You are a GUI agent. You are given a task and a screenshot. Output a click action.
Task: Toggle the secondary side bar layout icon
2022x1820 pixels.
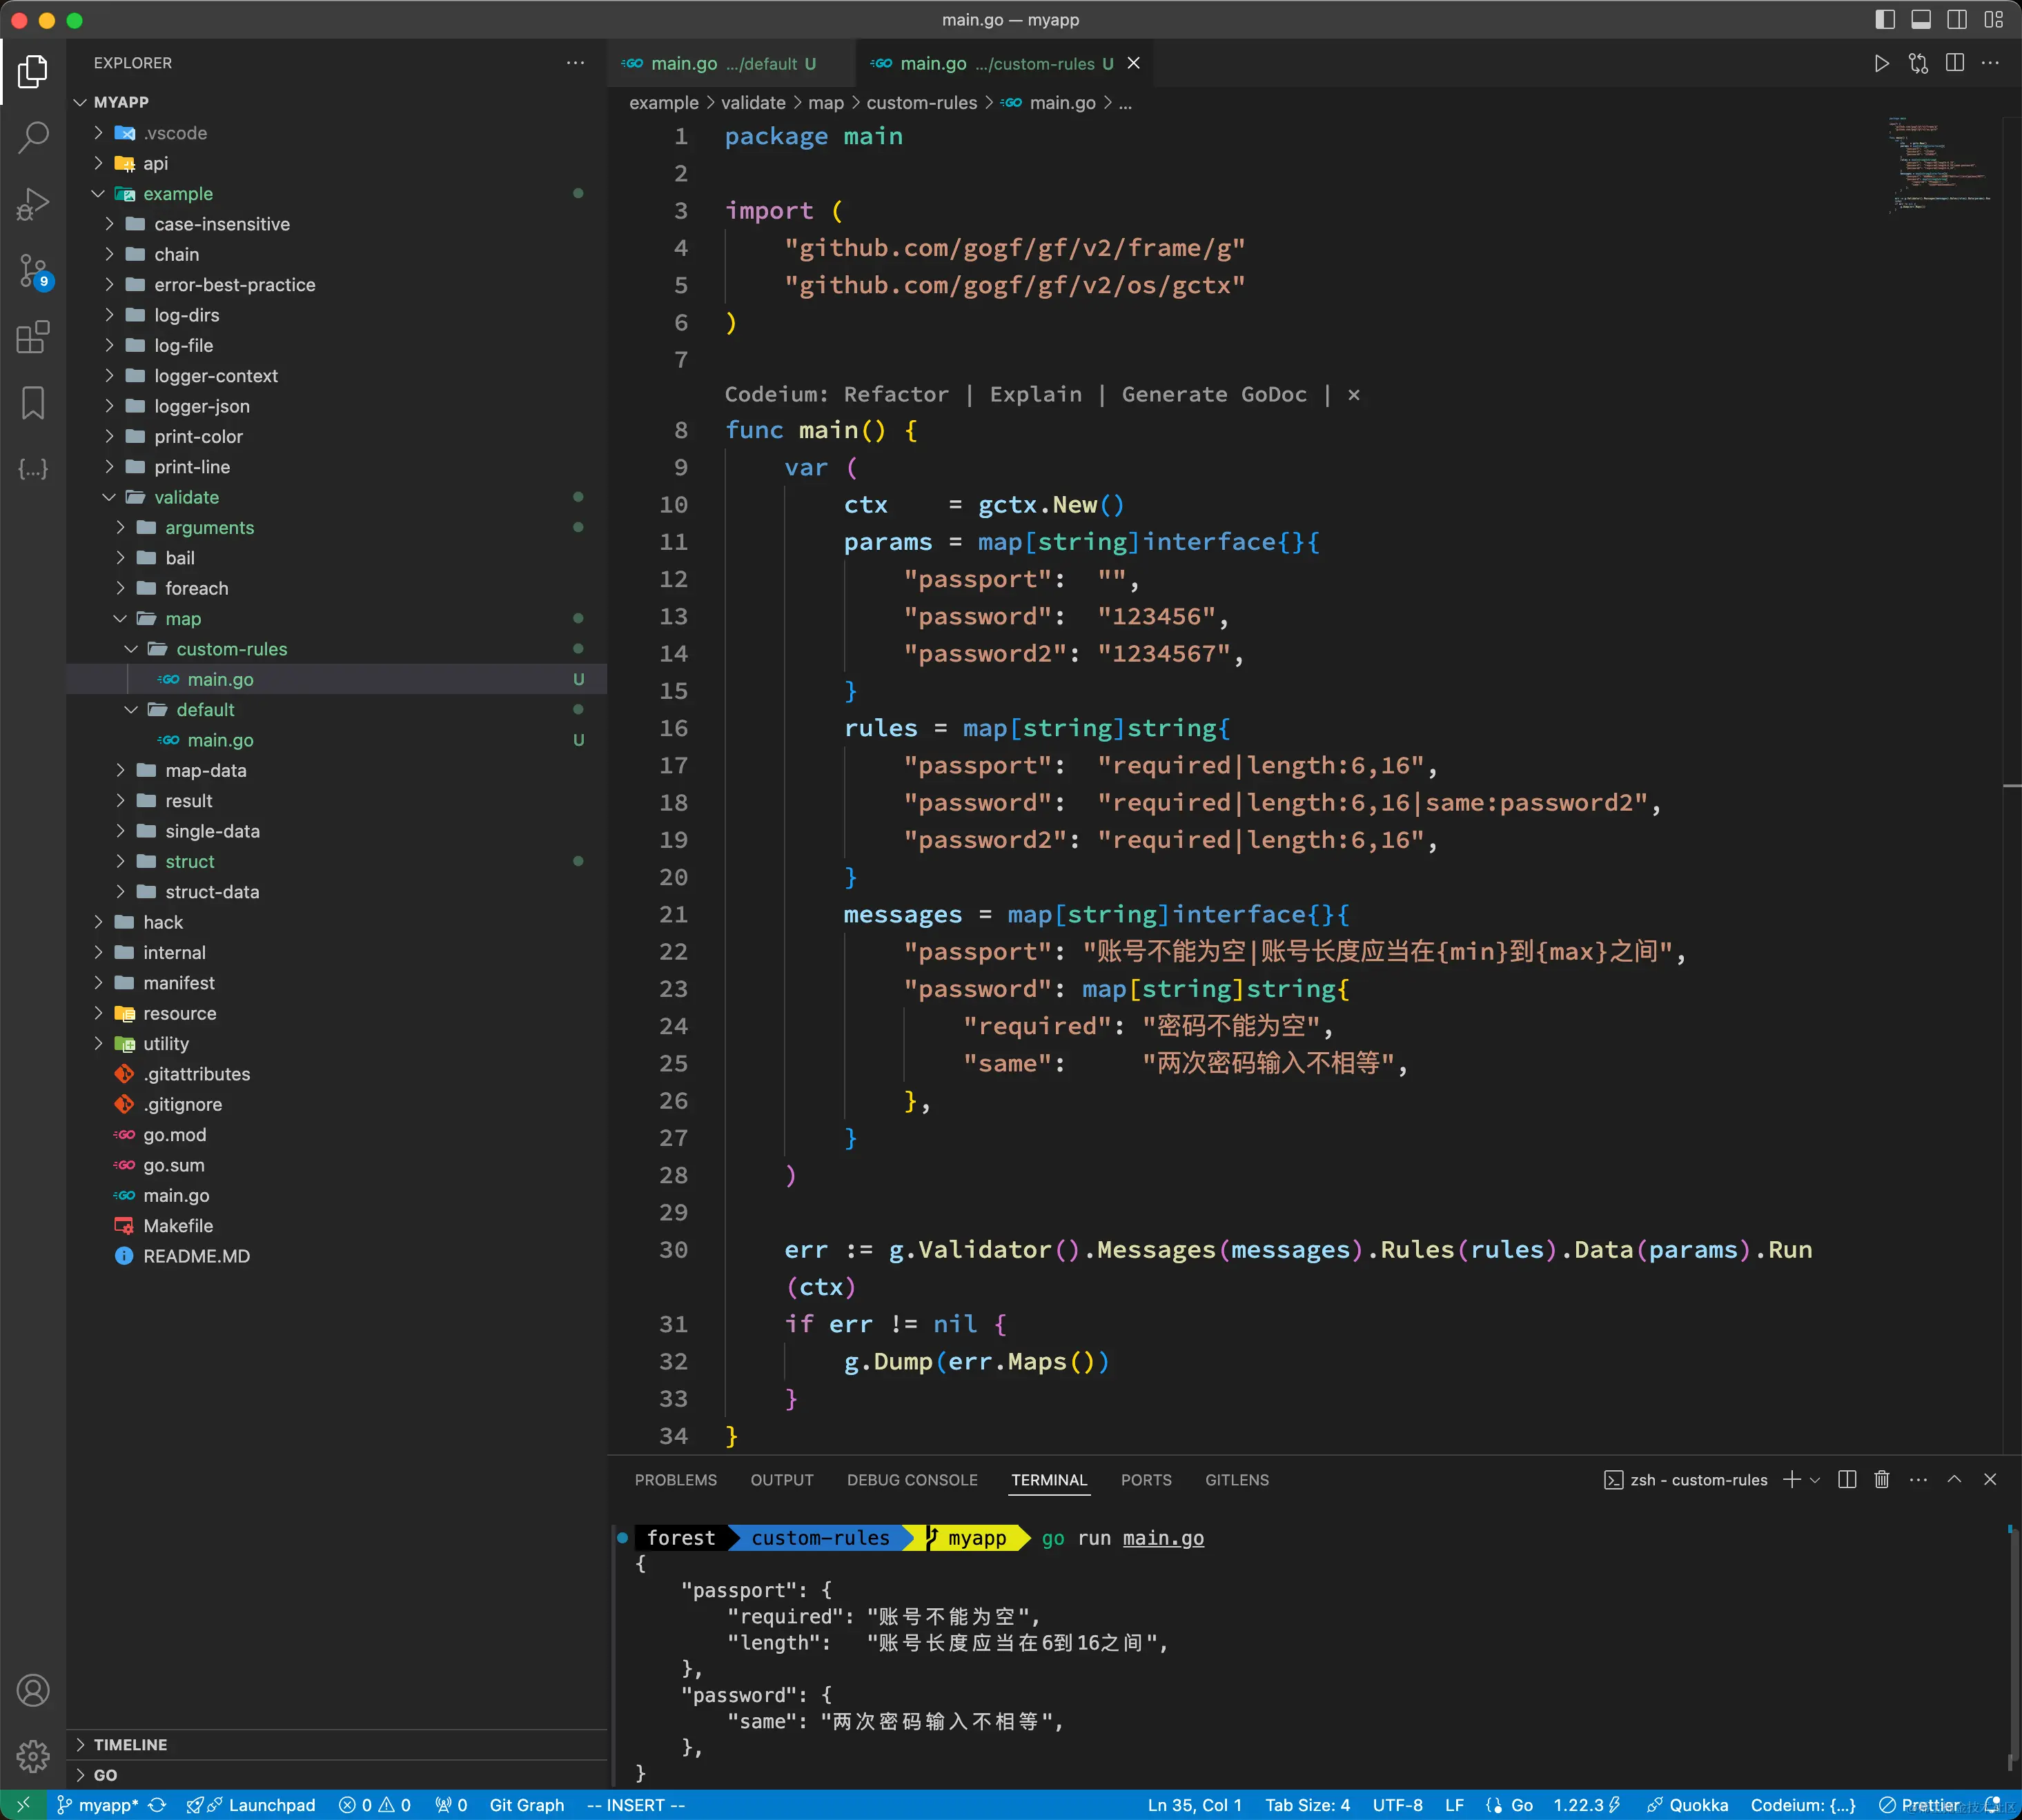coord(1957,19)
